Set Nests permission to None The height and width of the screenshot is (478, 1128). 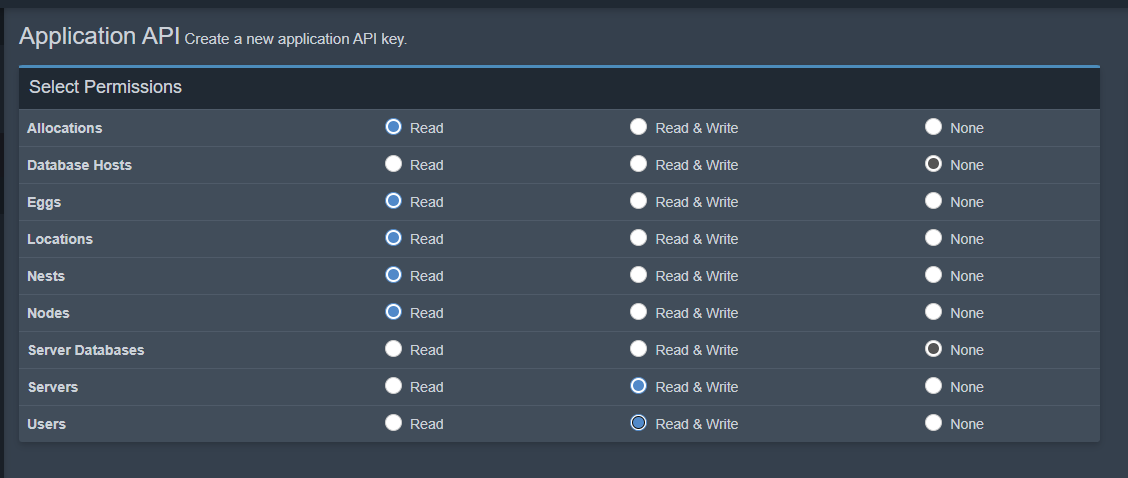pyautogui.click(x=933, y=275)
